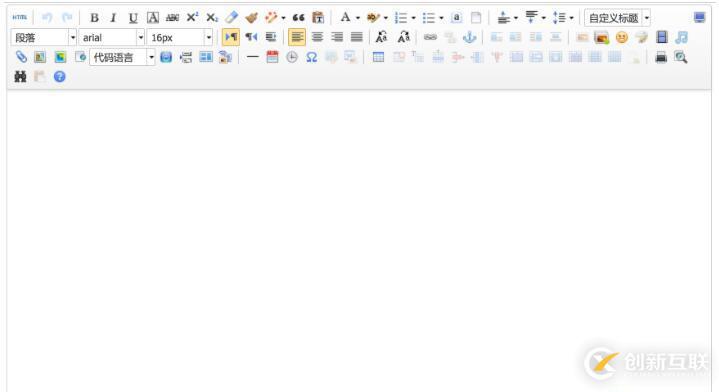Attach a file with the paperclip icon
Screen dimensions: 719x392
tap(21, 57)
